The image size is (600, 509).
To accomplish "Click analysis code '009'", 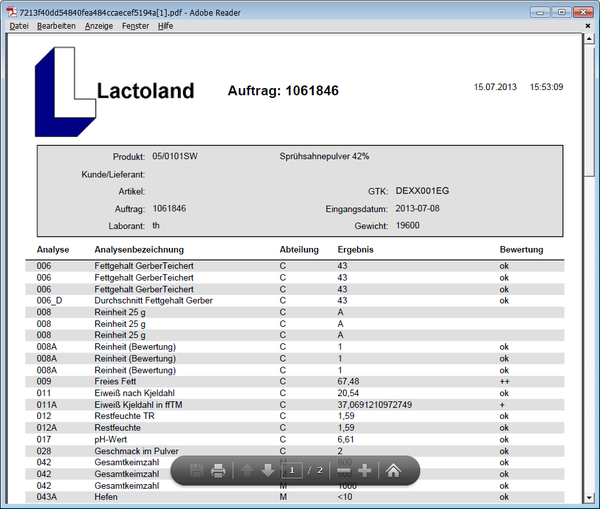I will 44,382.
